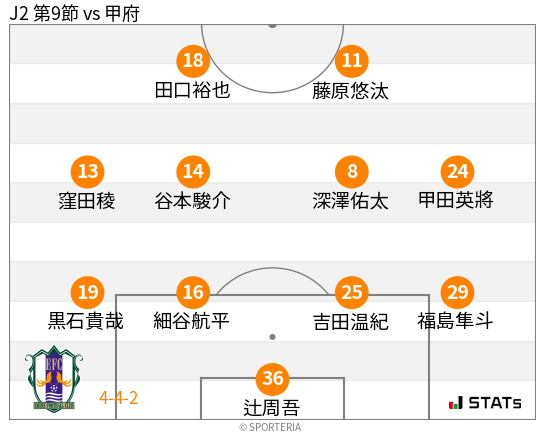Click the number 8 midfielder circle

[352, 172]
